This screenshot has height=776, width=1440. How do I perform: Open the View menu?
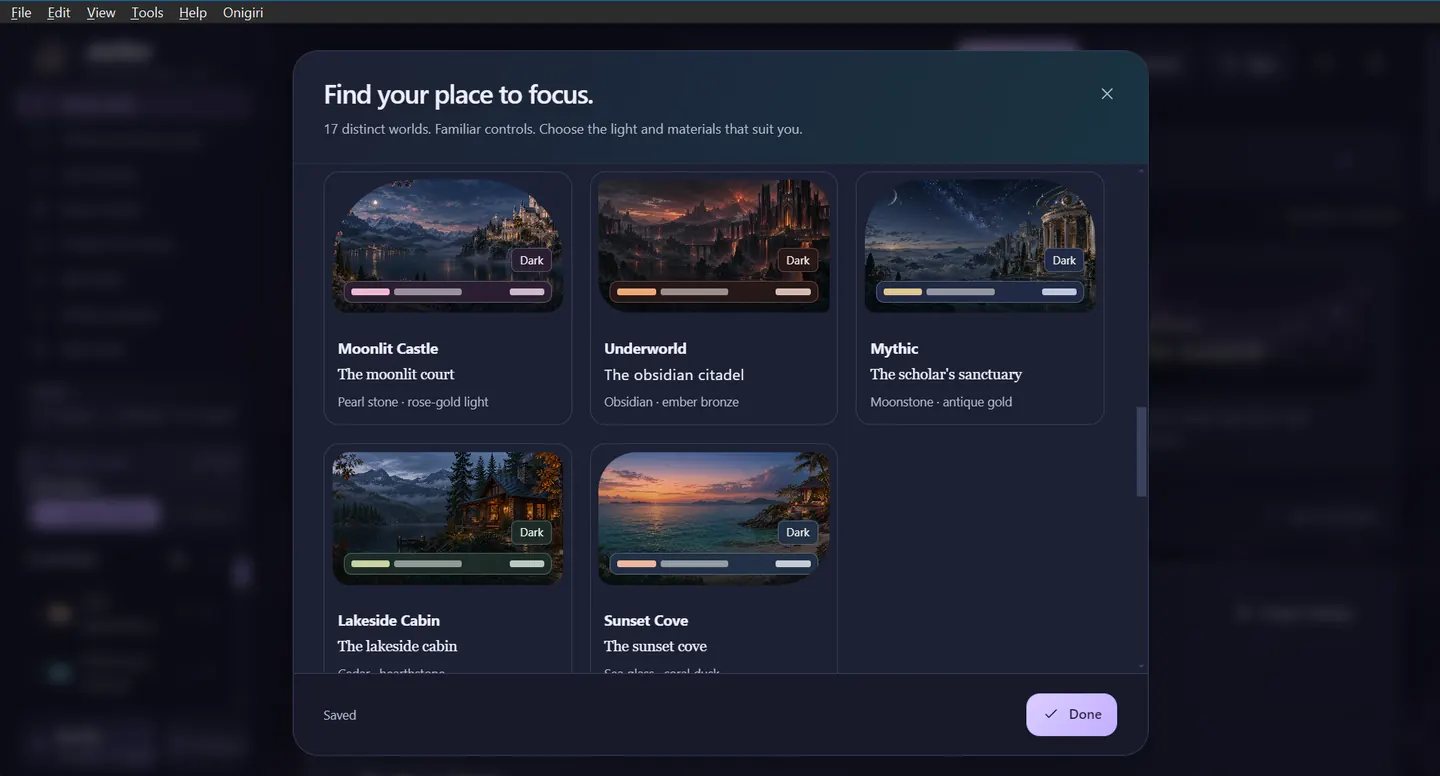pyautogui.click(x=101, y=12)
